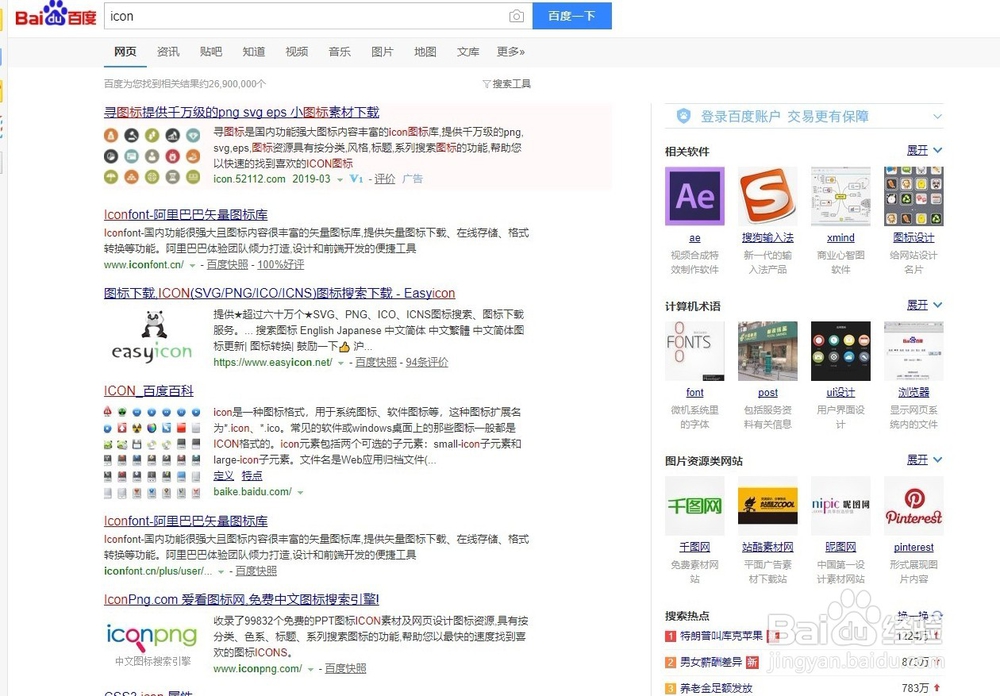The width and height of the screenshot is (1000, 696).
Task: Expand the 登录百度账户 banner chevron
Action: (x=937, y=117)
